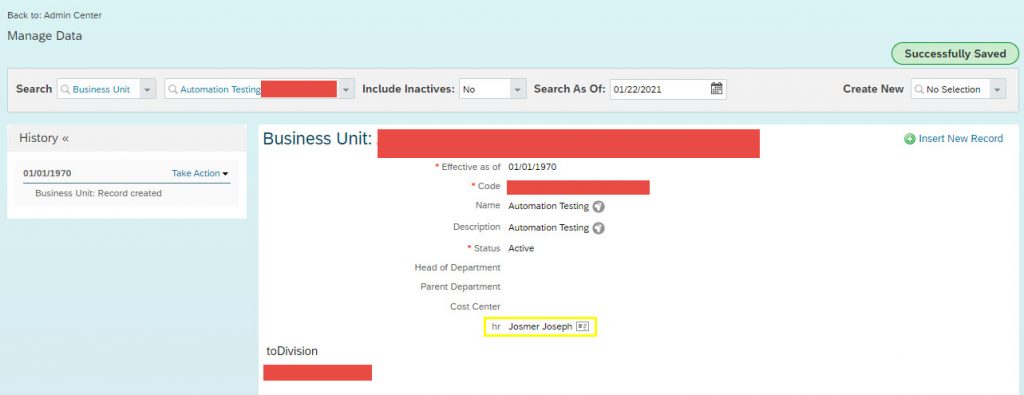The image size is (1024, 395).
Task: Expand the Automation Testing record dropdown
Action: click(x=346, y=89)
